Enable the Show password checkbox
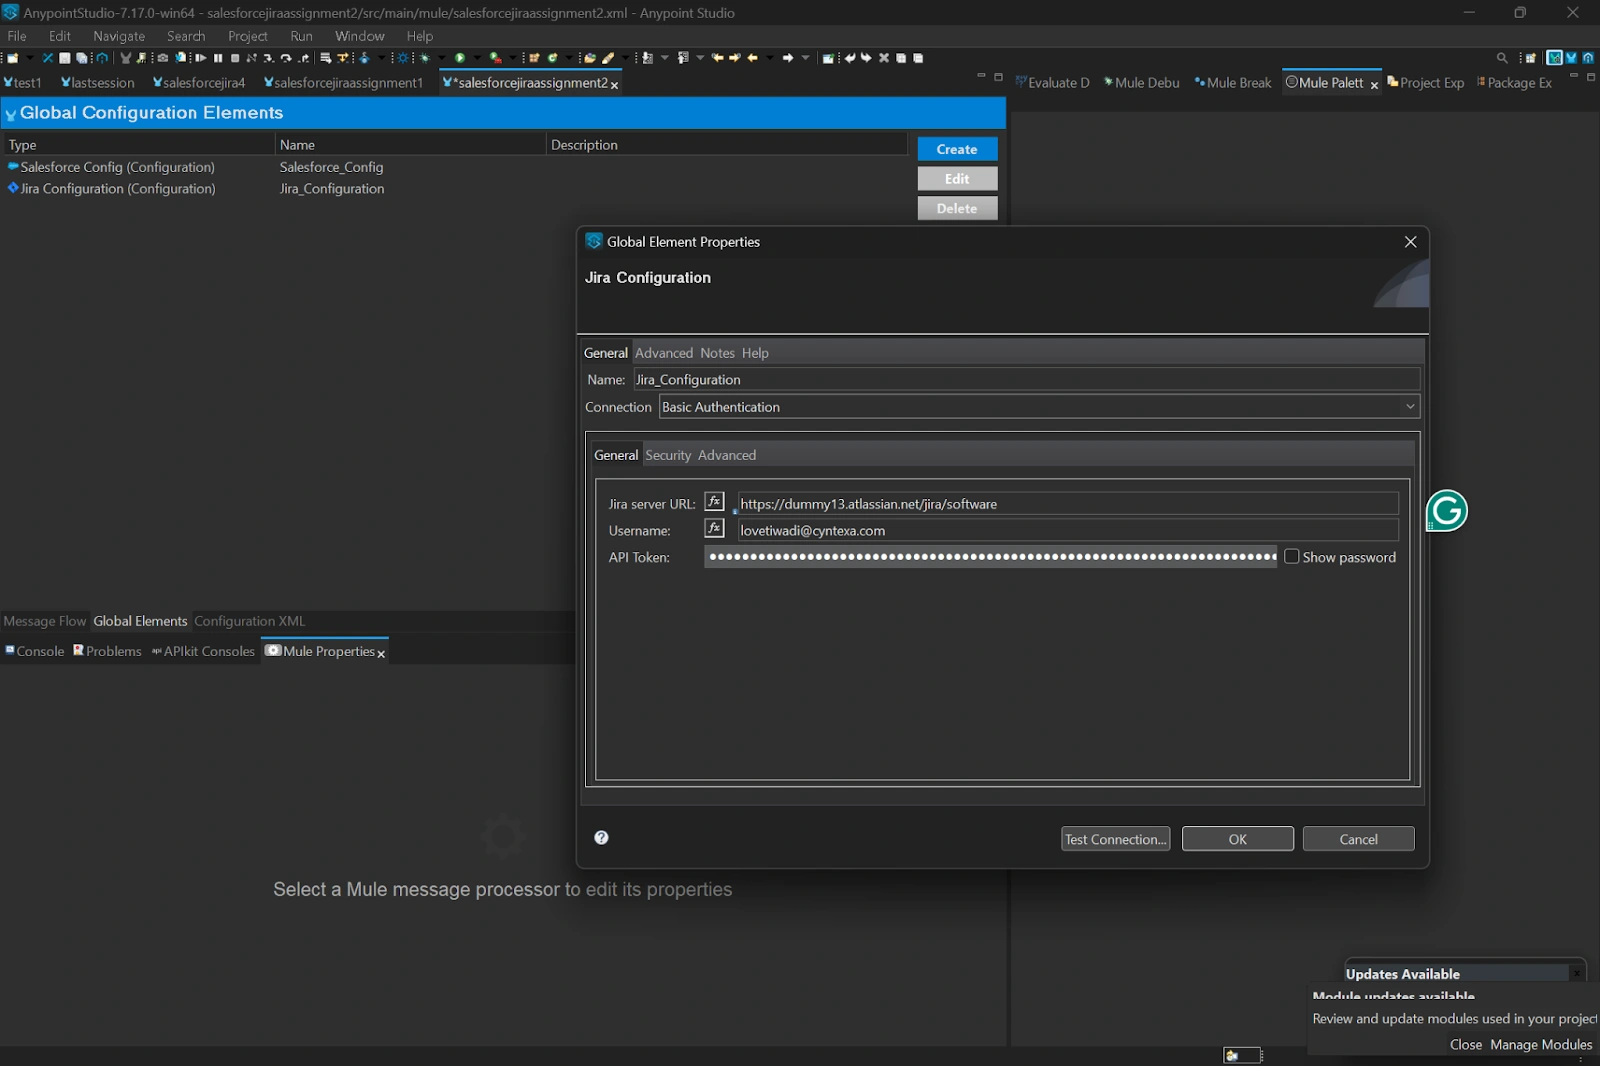The height and width of the screenshot is (1066, 1600). point(1293,556)
